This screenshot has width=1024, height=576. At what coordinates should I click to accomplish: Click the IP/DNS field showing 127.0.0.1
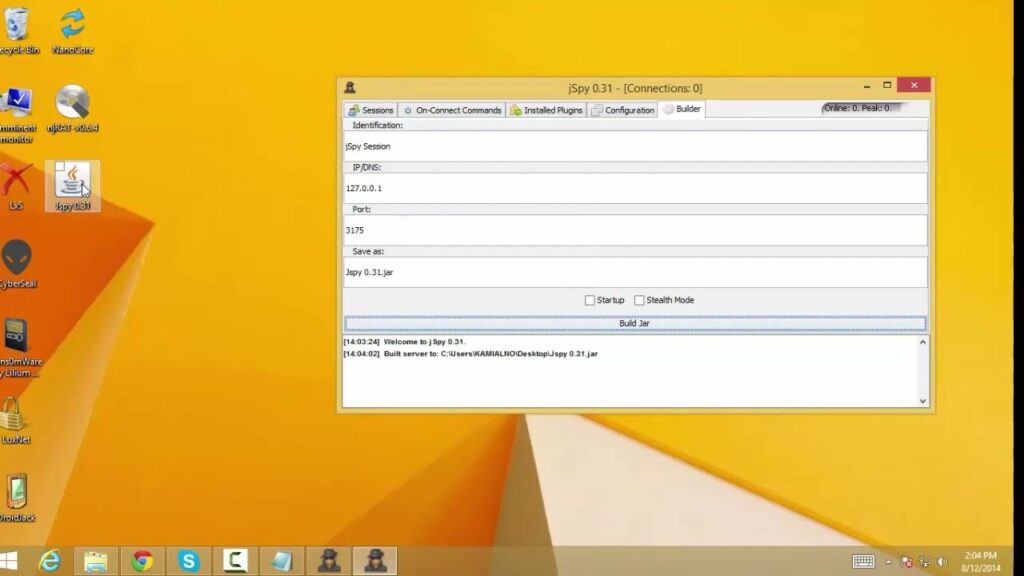tap(635, 188)
